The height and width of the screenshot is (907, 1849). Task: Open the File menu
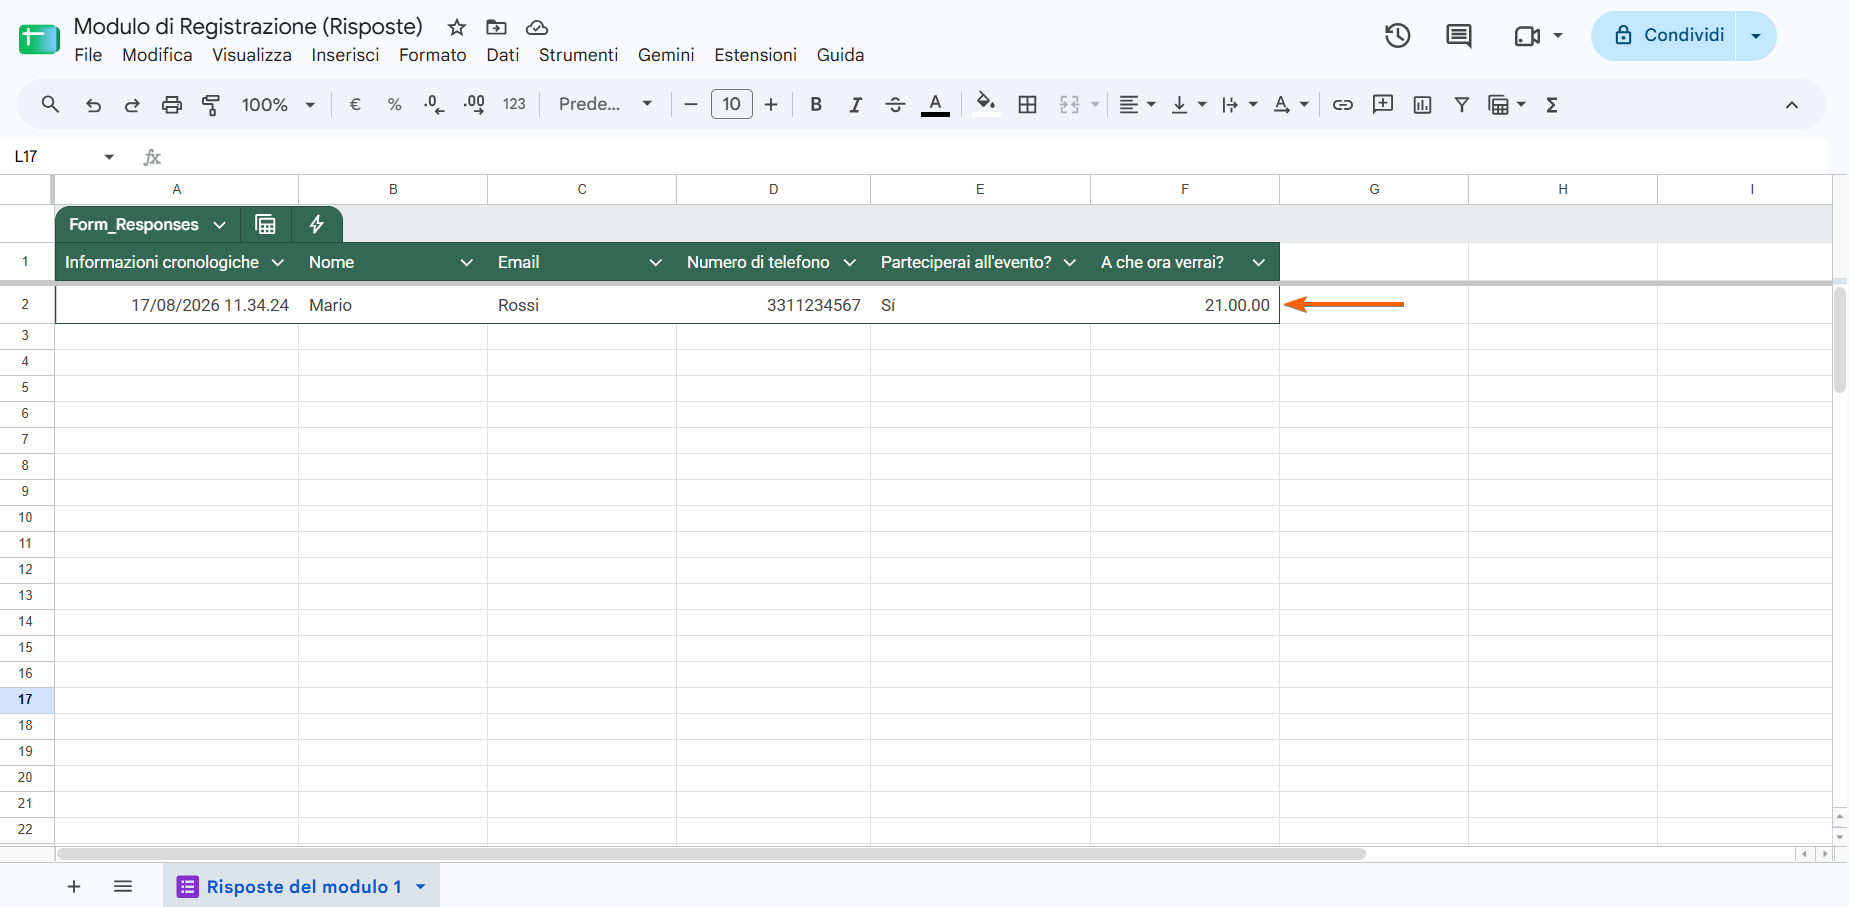point(88,55)
